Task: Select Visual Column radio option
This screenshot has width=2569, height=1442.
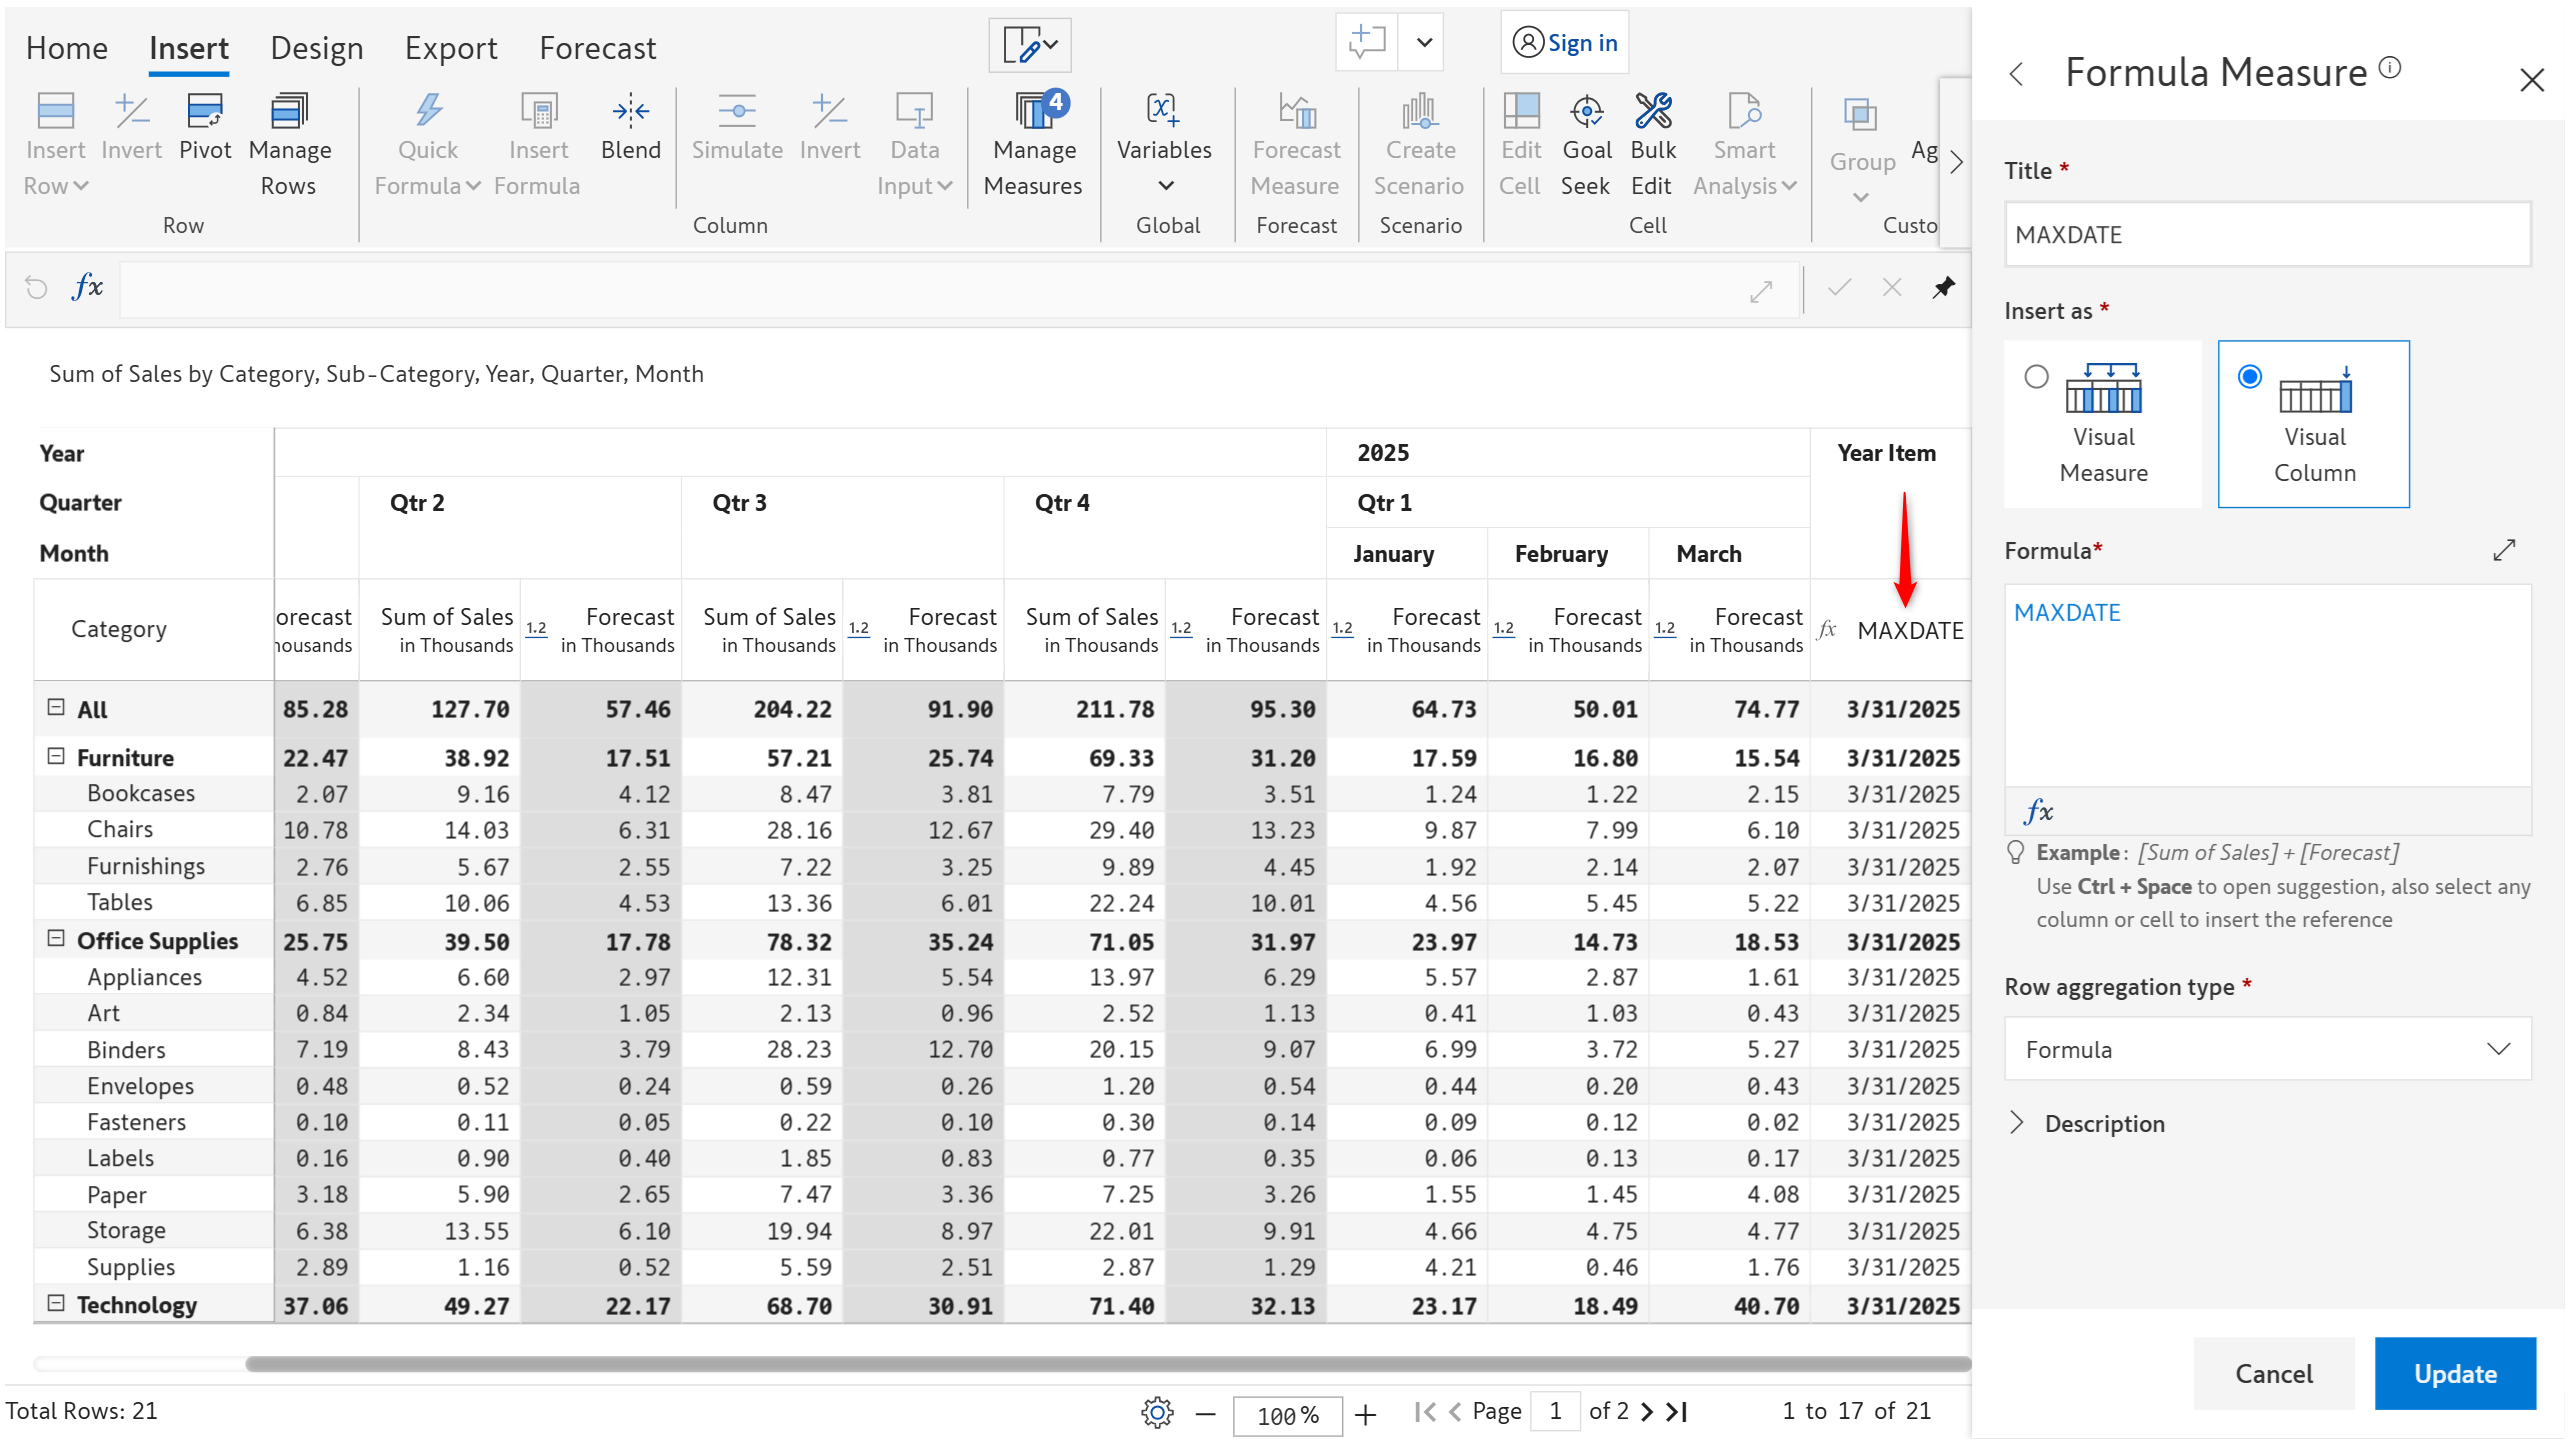Action: pyautogui.click(x=2249, y=377)
